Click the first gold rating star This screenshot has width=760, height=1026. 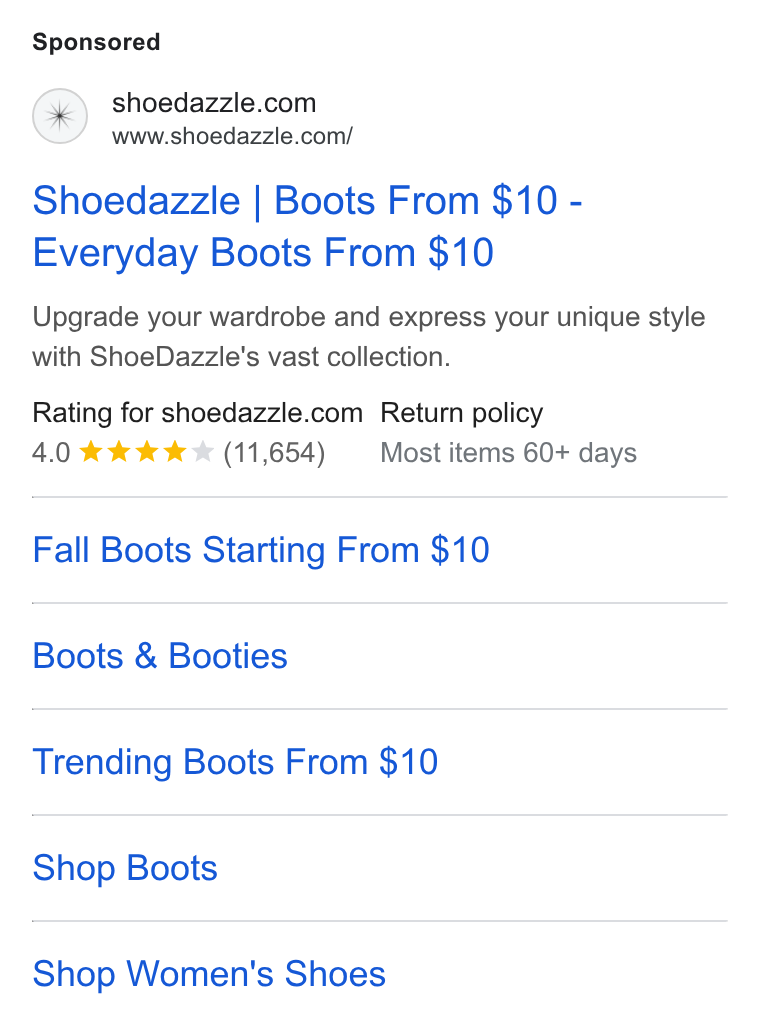(x=90, y=451)
